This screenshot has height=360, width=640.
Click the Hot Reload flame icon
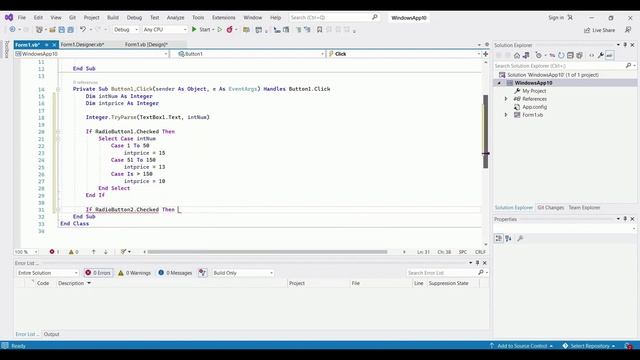pos(229,29)
